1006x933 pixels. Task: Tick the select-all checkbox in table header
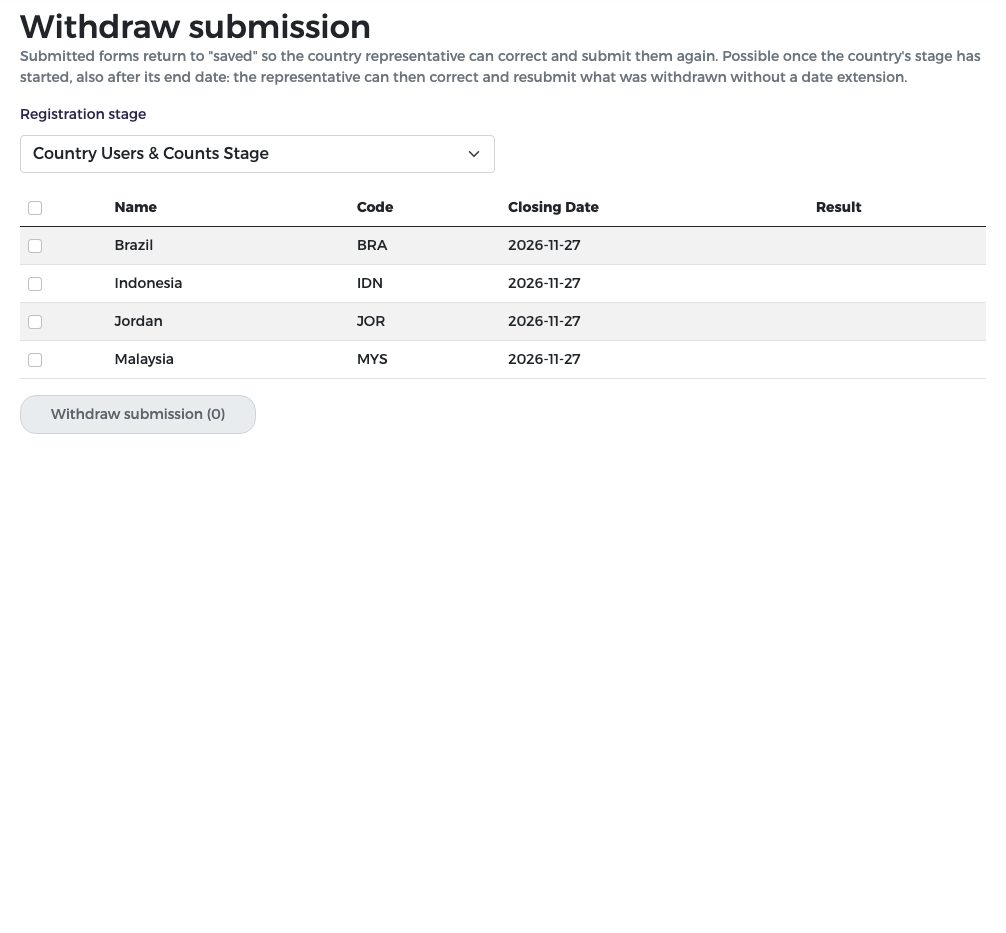tap(35, 208)
